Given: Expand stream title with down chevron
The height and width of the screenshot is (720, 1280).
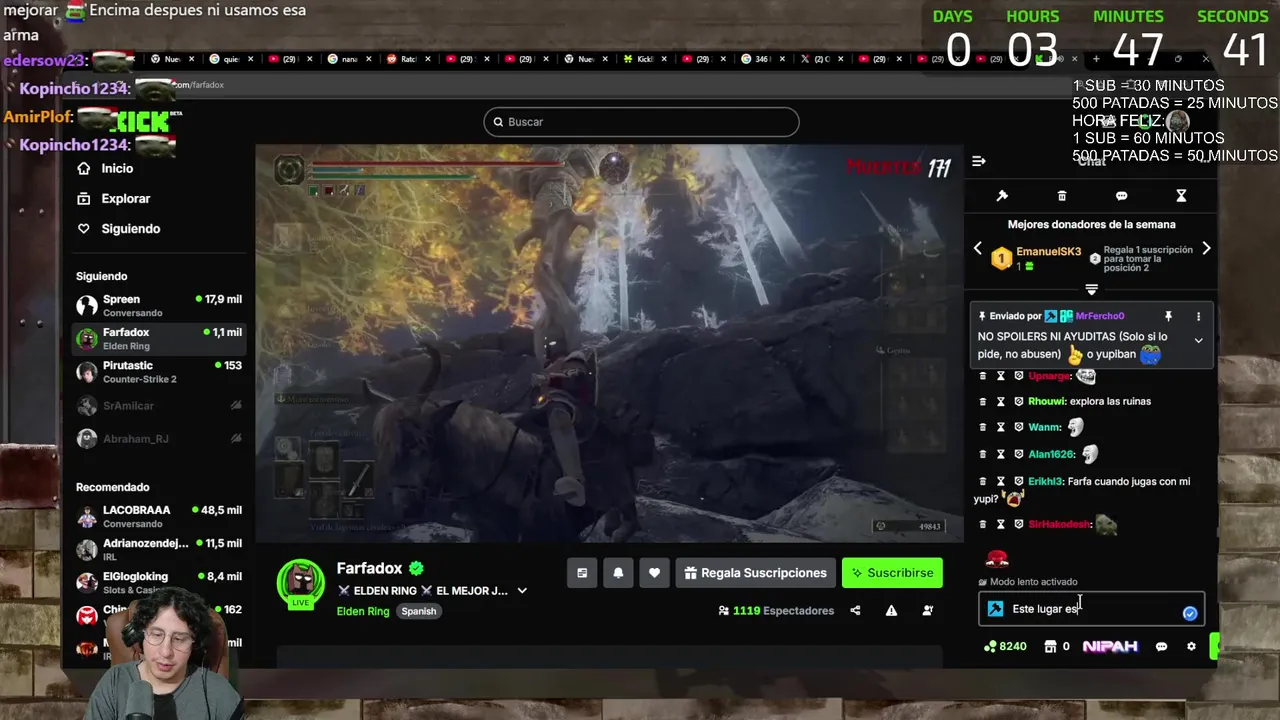Looking at the screenshot, I should click(521, 590).
